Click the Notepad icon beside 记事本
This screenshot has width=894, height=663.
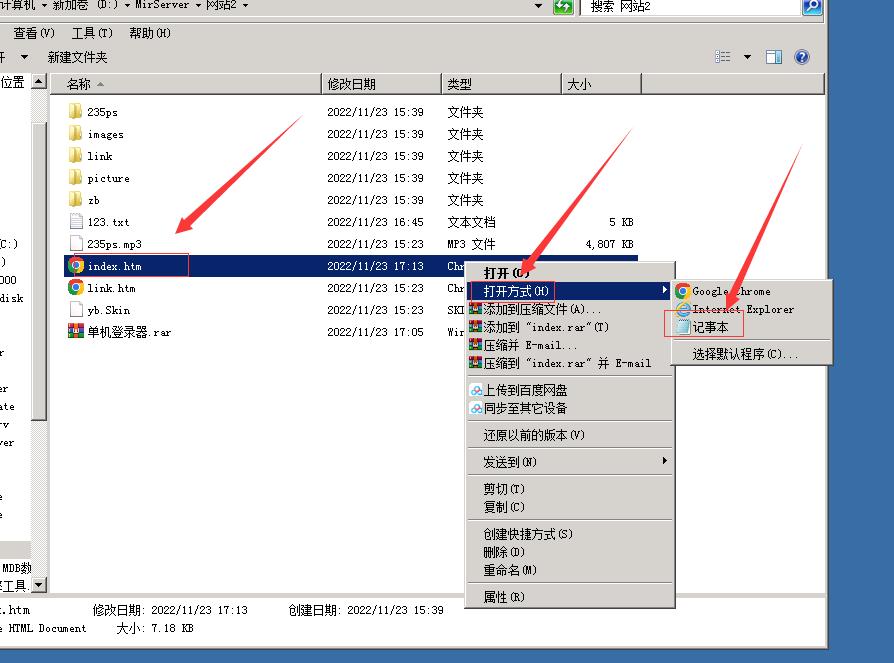pyautogui.click(x=682, y=327)
